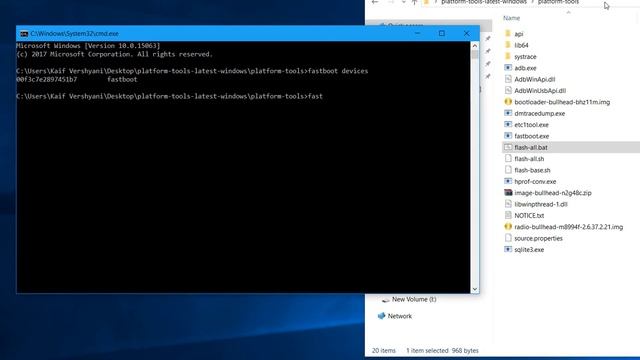Select the flash-all.sh file name
This screenshot has height=360, width=640.
coord(529,159)
